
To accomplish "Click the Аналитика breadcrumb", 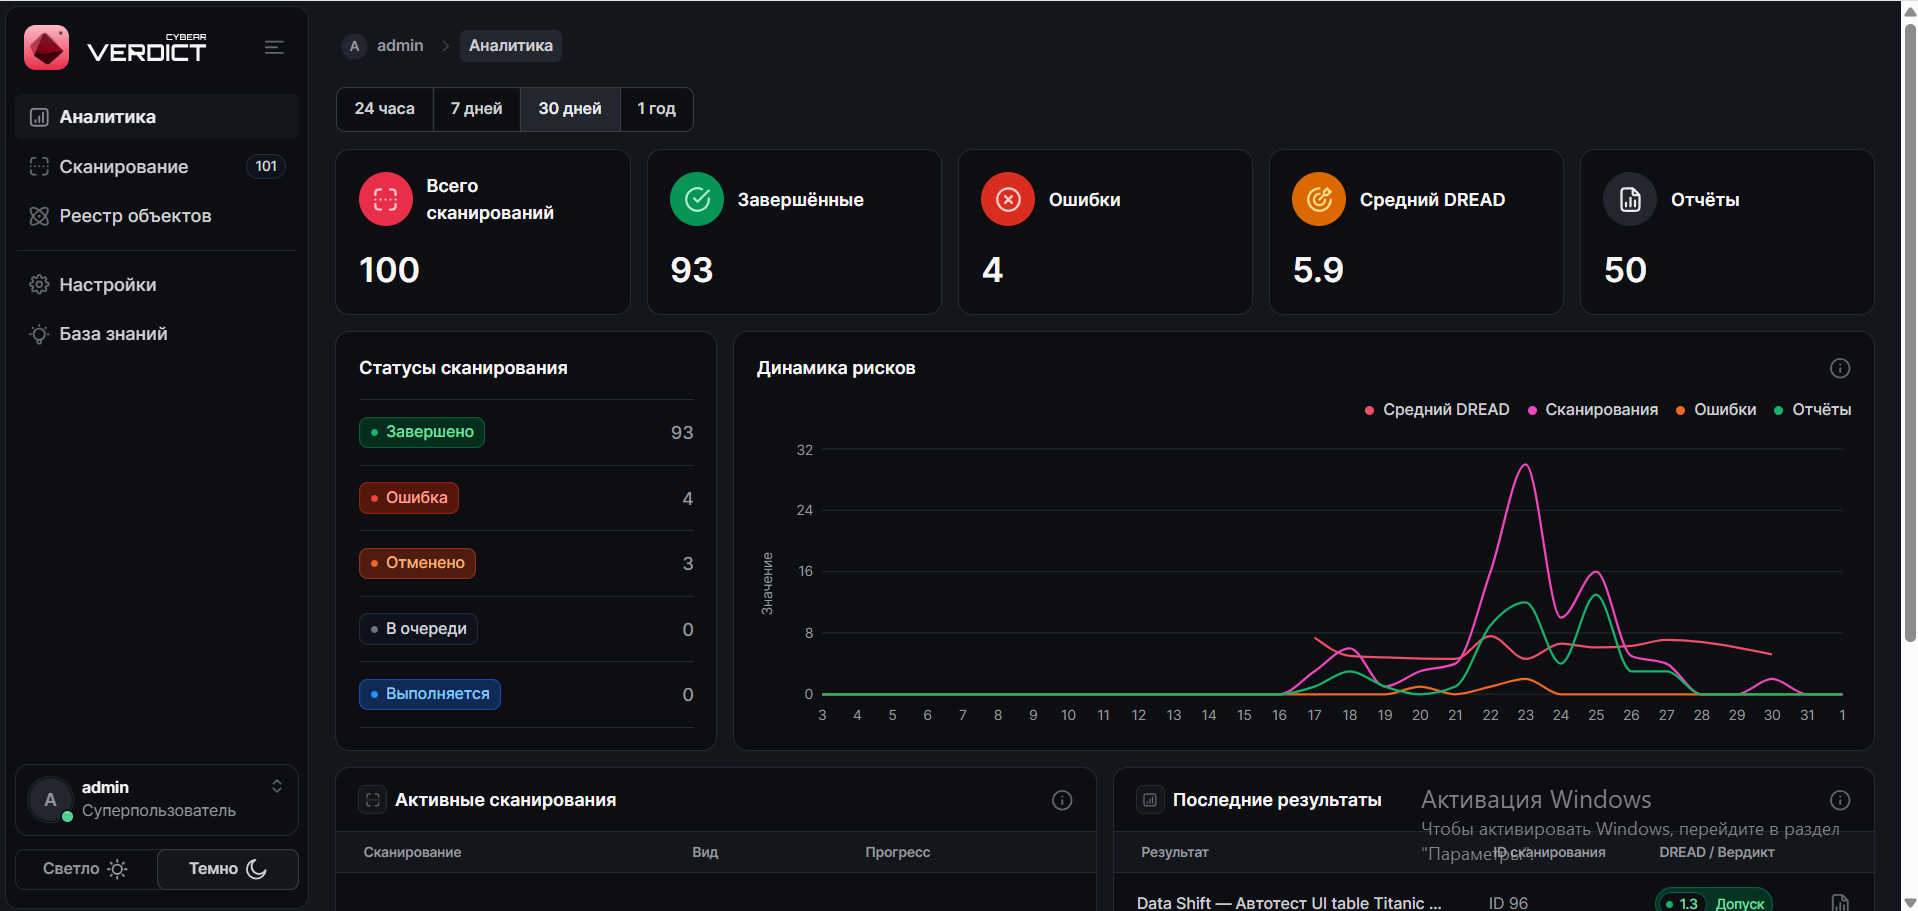I will tap(511, 46).
